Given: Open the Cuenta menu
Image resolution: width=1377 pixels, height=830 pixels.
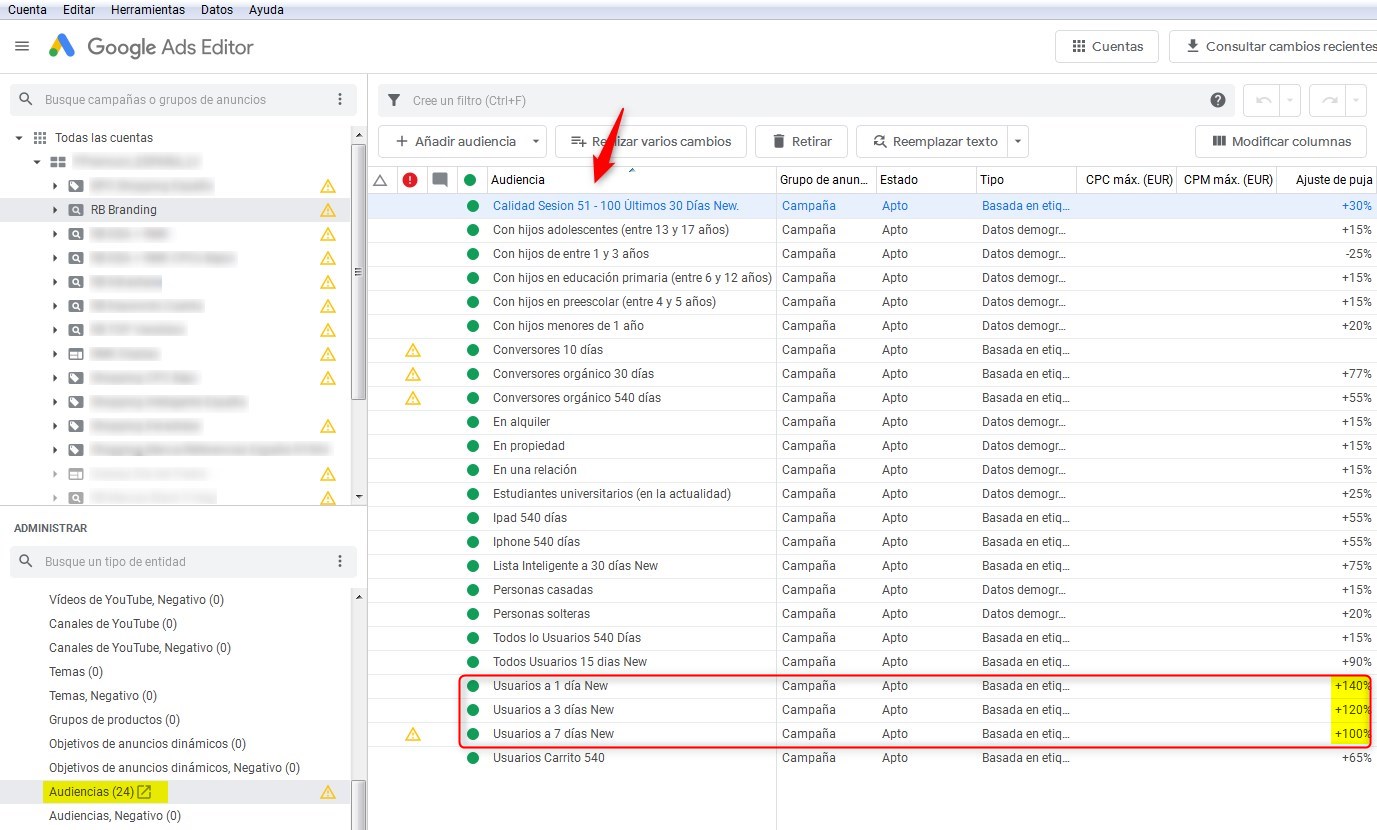Looking at the screenshot, I should (28, 10).
